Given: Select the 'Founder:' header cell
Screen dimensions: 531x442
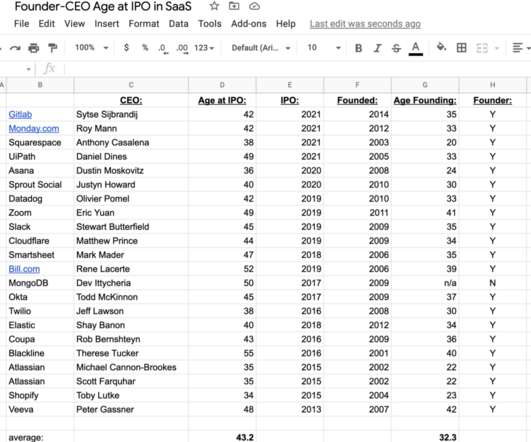Looking at the screenshot, I should pyautogui.click(x=492, y=100).
